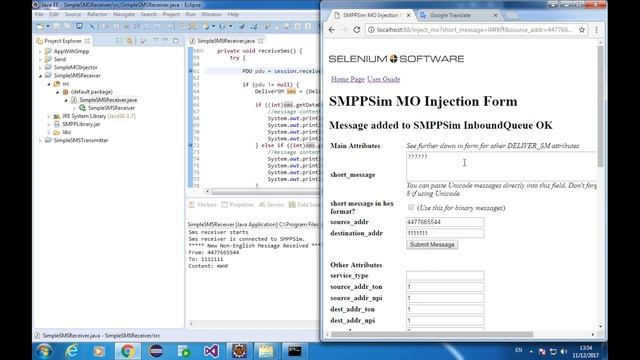Maximize the Project Explorer panel
The height and width of the screenshot is (360, 640).
176,40
